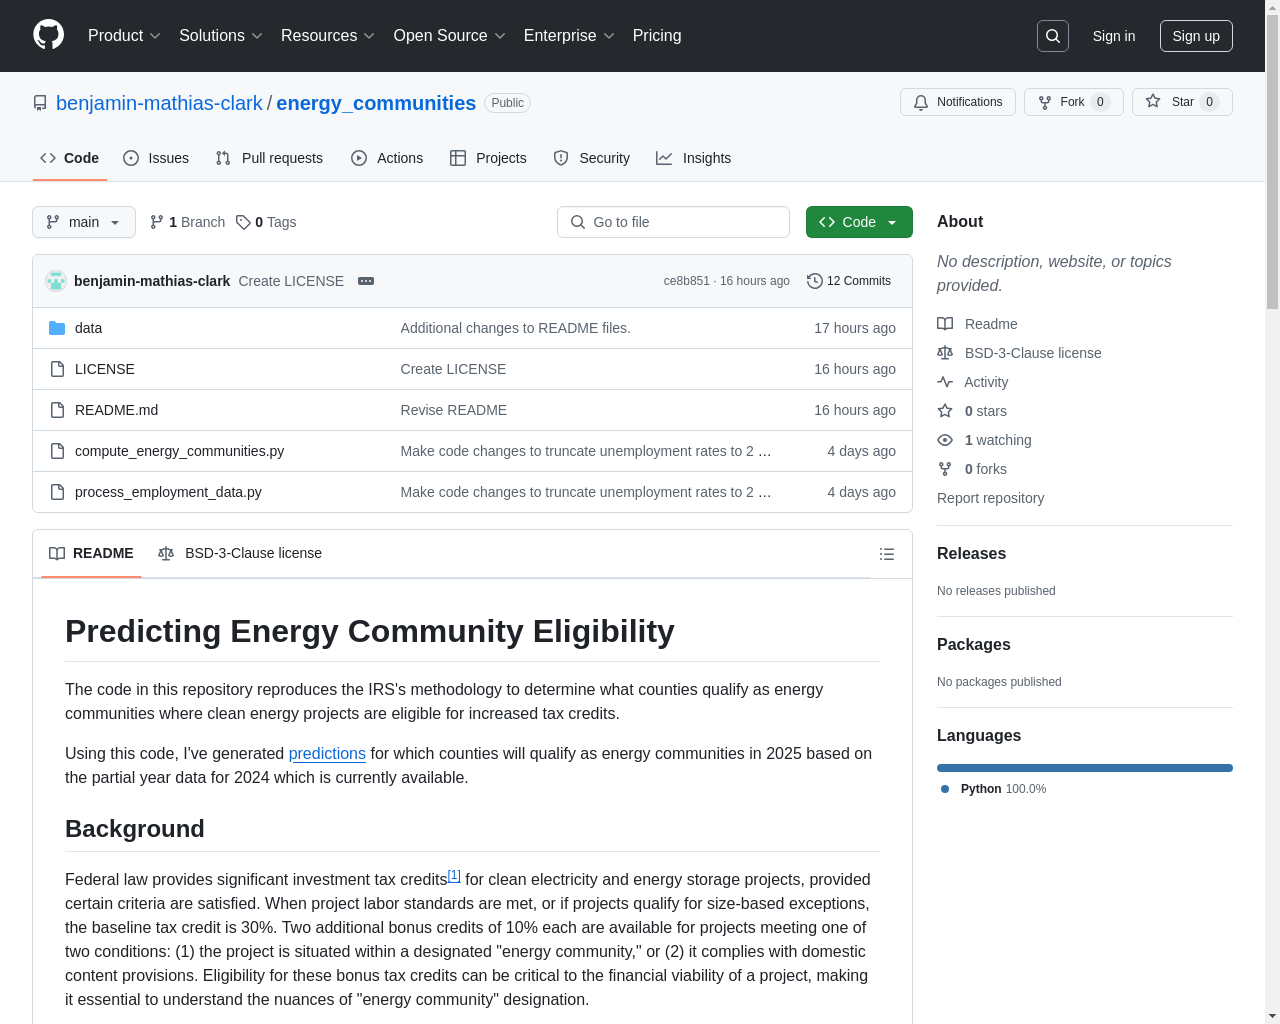
Task: Click Python 100.0% language entry
Action: [993, 789]
